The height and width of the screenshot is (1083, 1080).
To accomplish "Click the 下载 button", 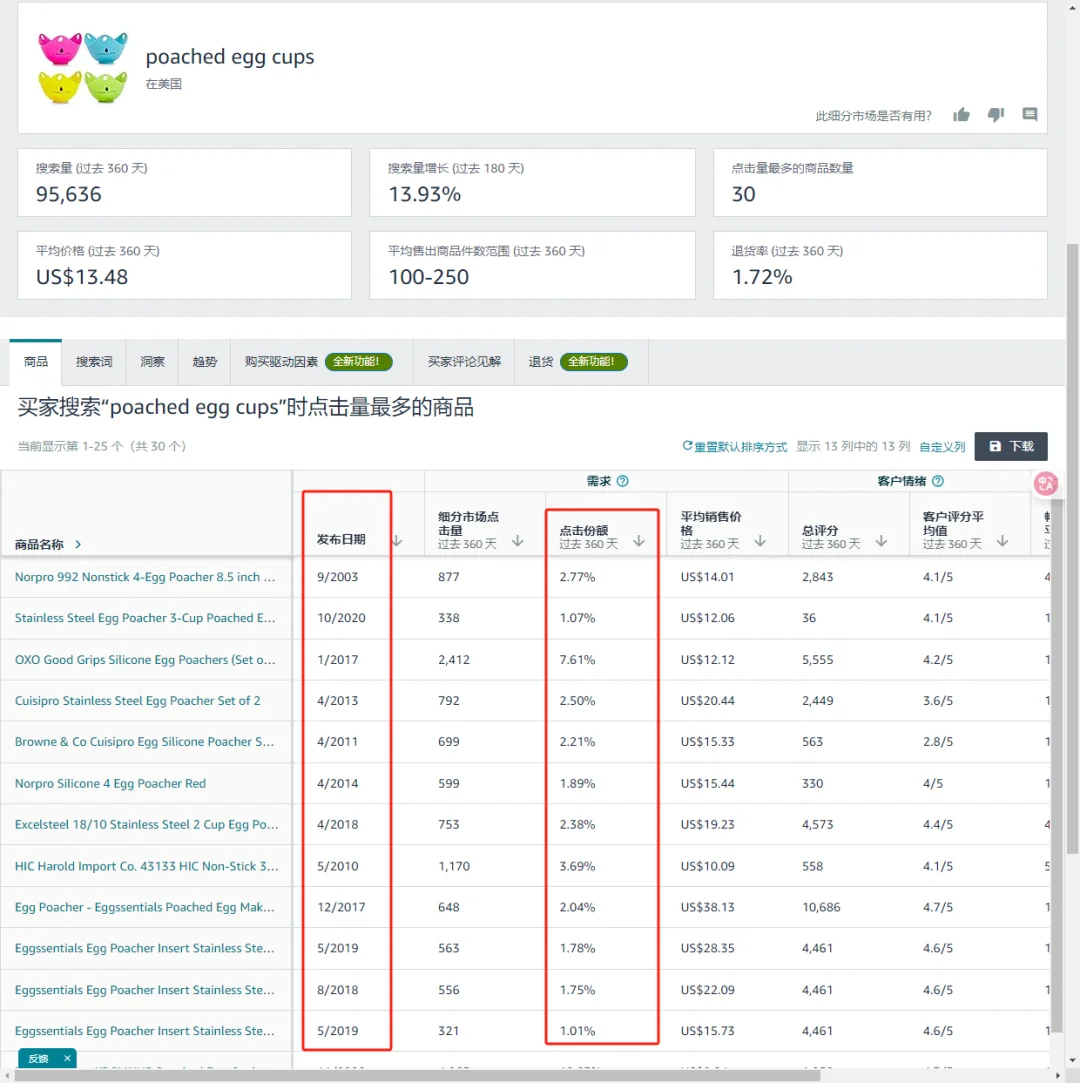I will tap(1011, 446).
